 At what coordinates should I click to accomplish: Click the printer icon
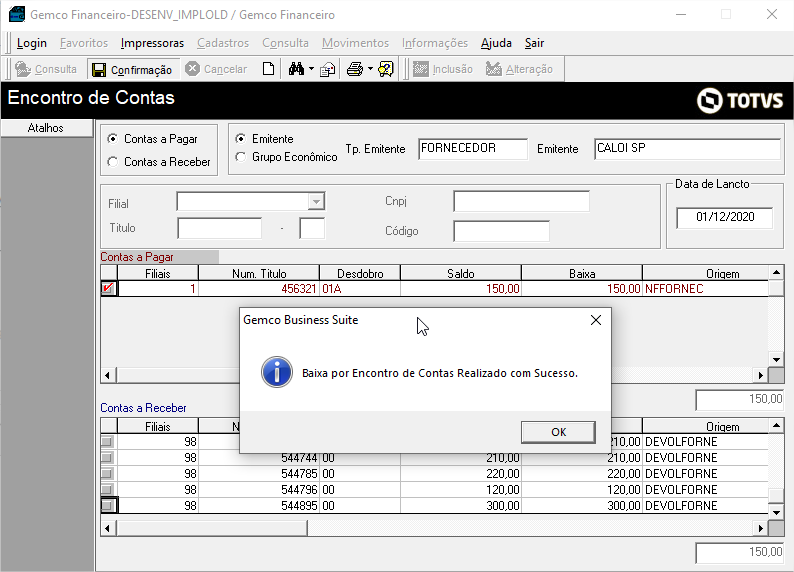[355, 69]
